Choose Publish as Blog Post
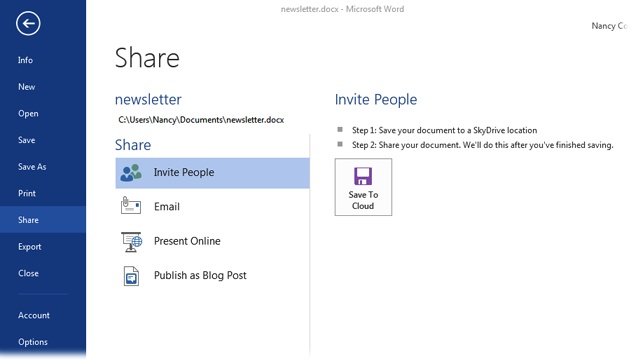Viewport: 631px width, 361px height. 212,276
